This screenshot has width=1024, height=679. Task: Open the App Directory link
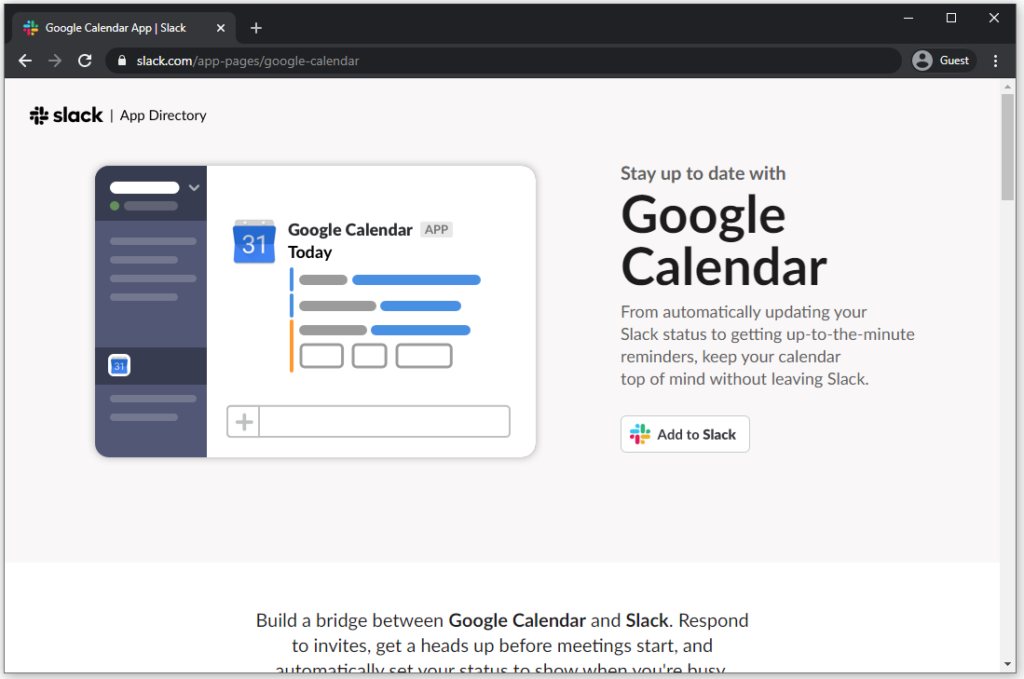pyautogui.click(x=162, y=115)
